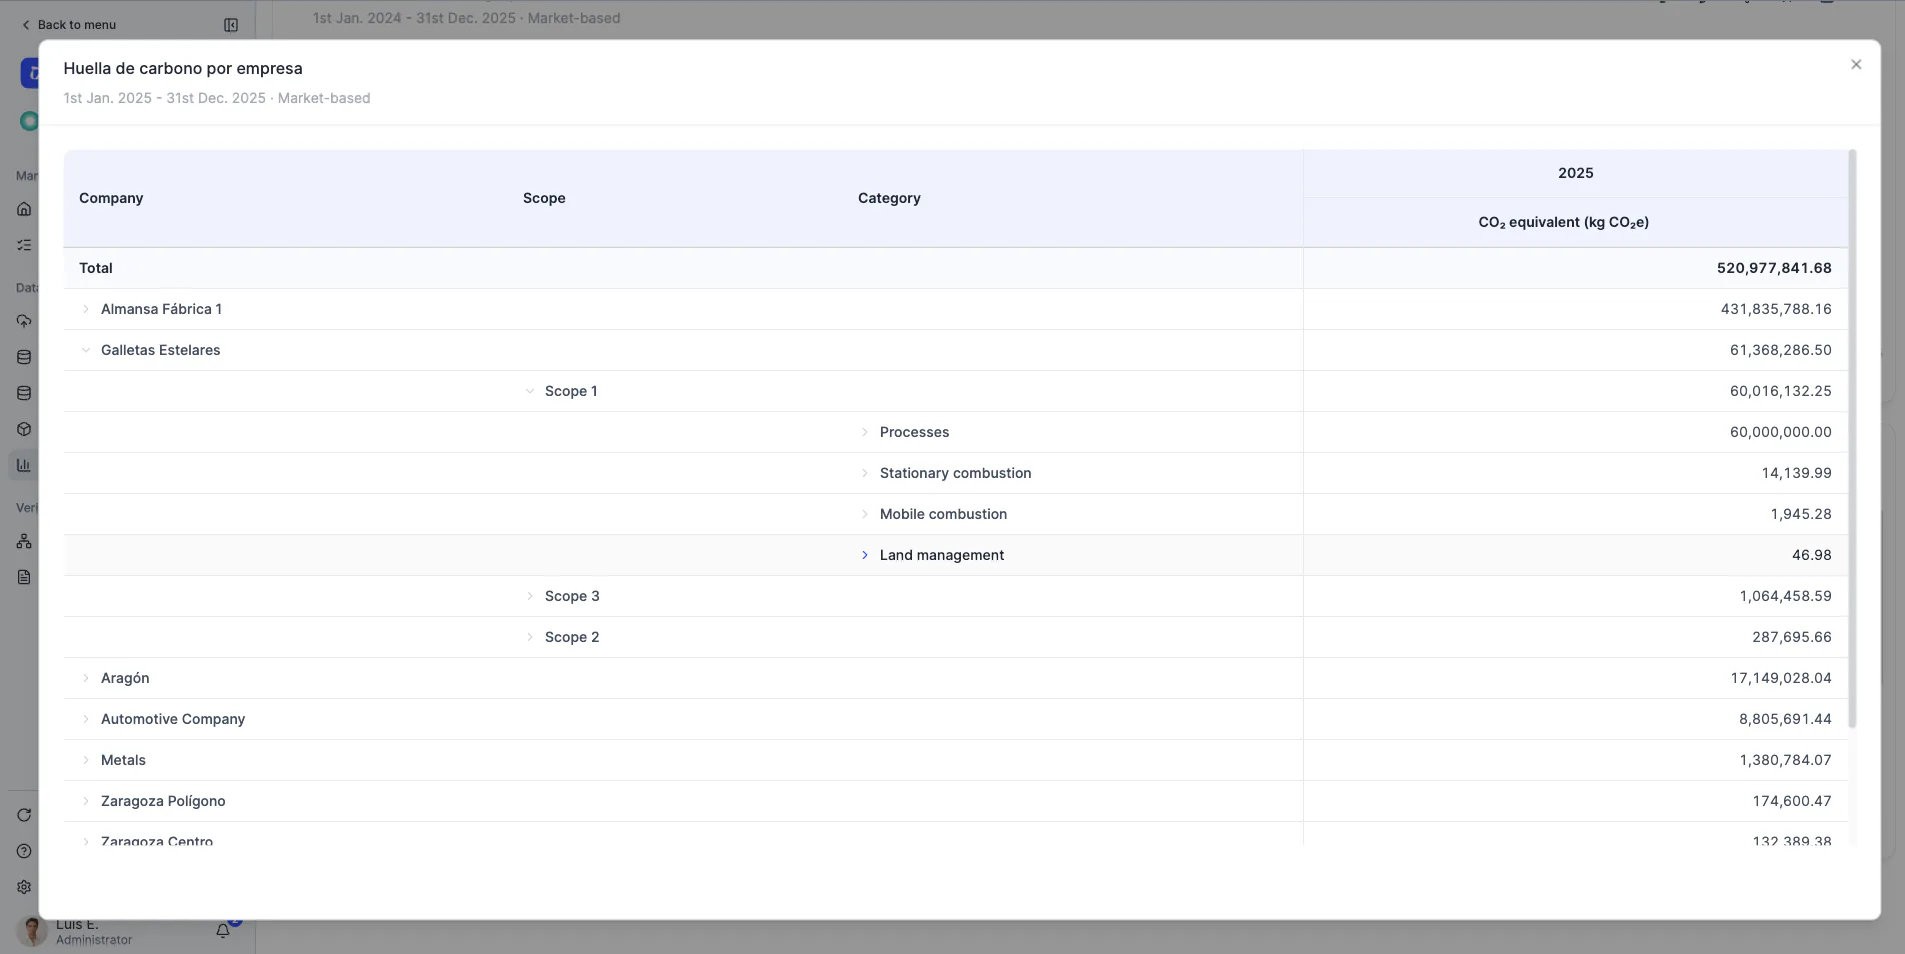This screenshot has width=1905, height=954.
Task: Expand the Automotive Company row
Action: click(86, 719)
